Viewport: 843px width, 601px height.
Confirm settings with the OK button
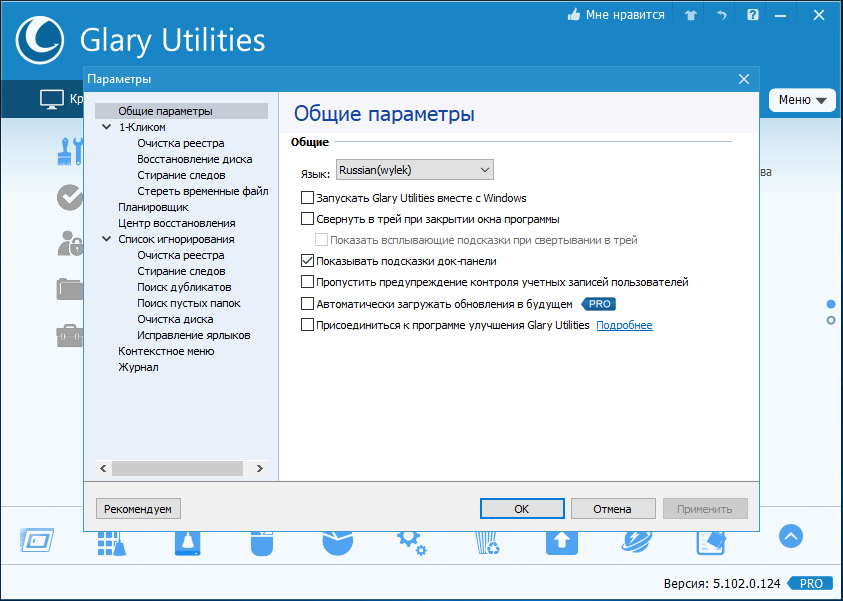[x=522, y=509]
